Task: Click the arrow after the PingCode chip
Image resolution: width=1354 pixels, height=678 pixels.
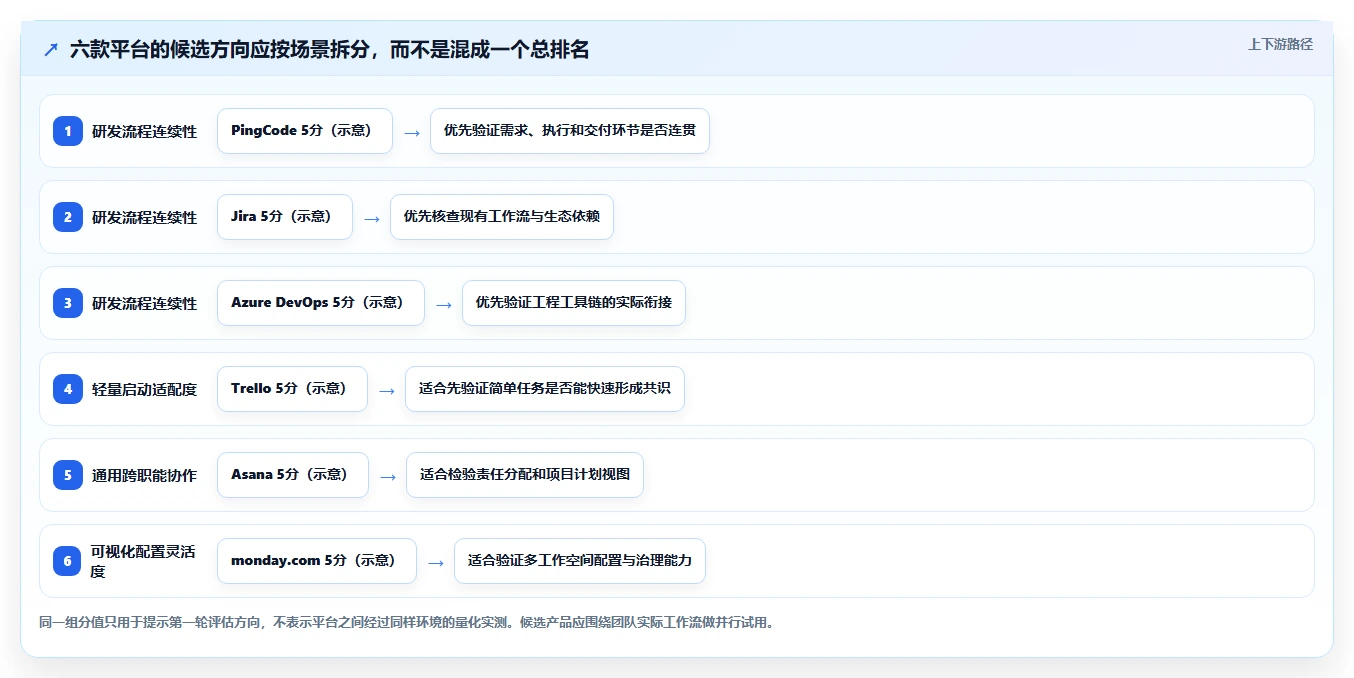Action: pos(412,132)
